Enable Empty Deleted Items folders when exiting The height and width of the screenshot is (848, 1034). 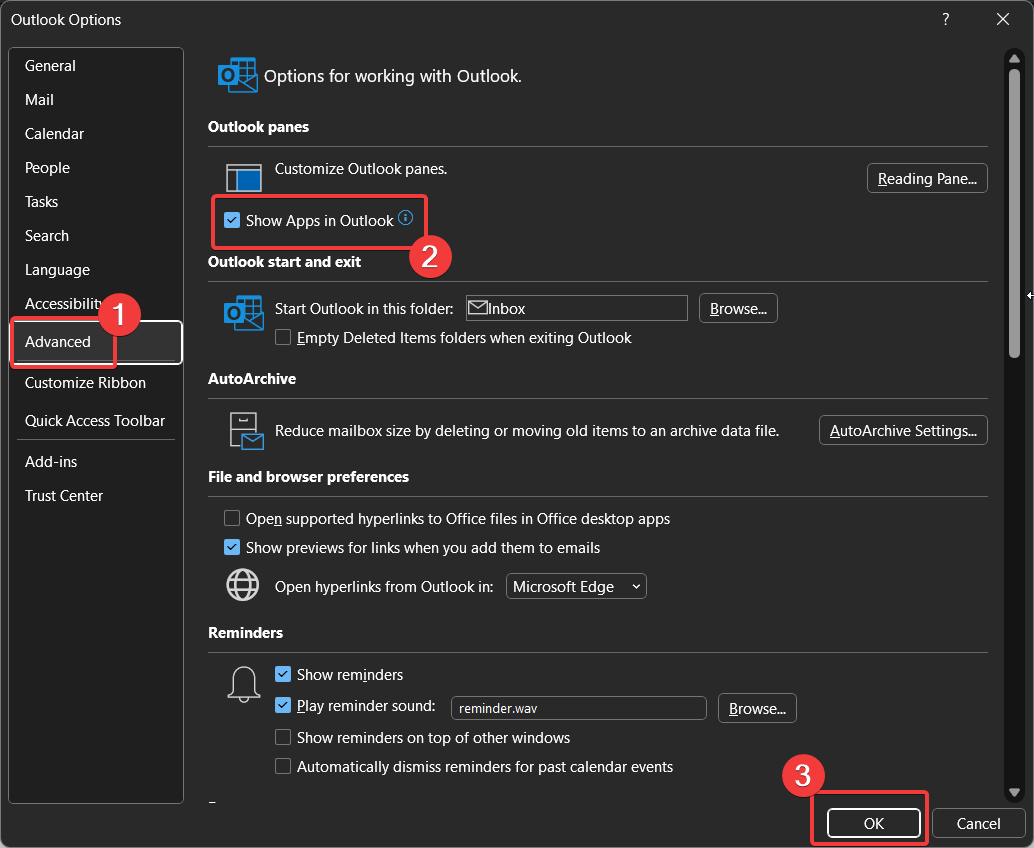[x=282, y=338]
